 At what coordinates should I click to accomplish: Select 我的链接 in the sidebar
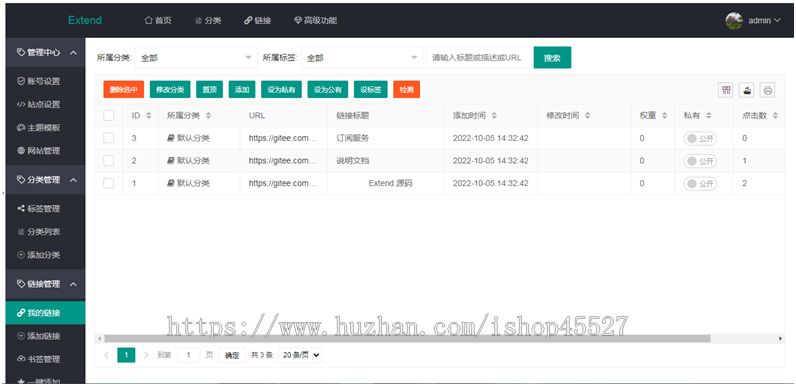pyautogui.click(x=46, y=313)
